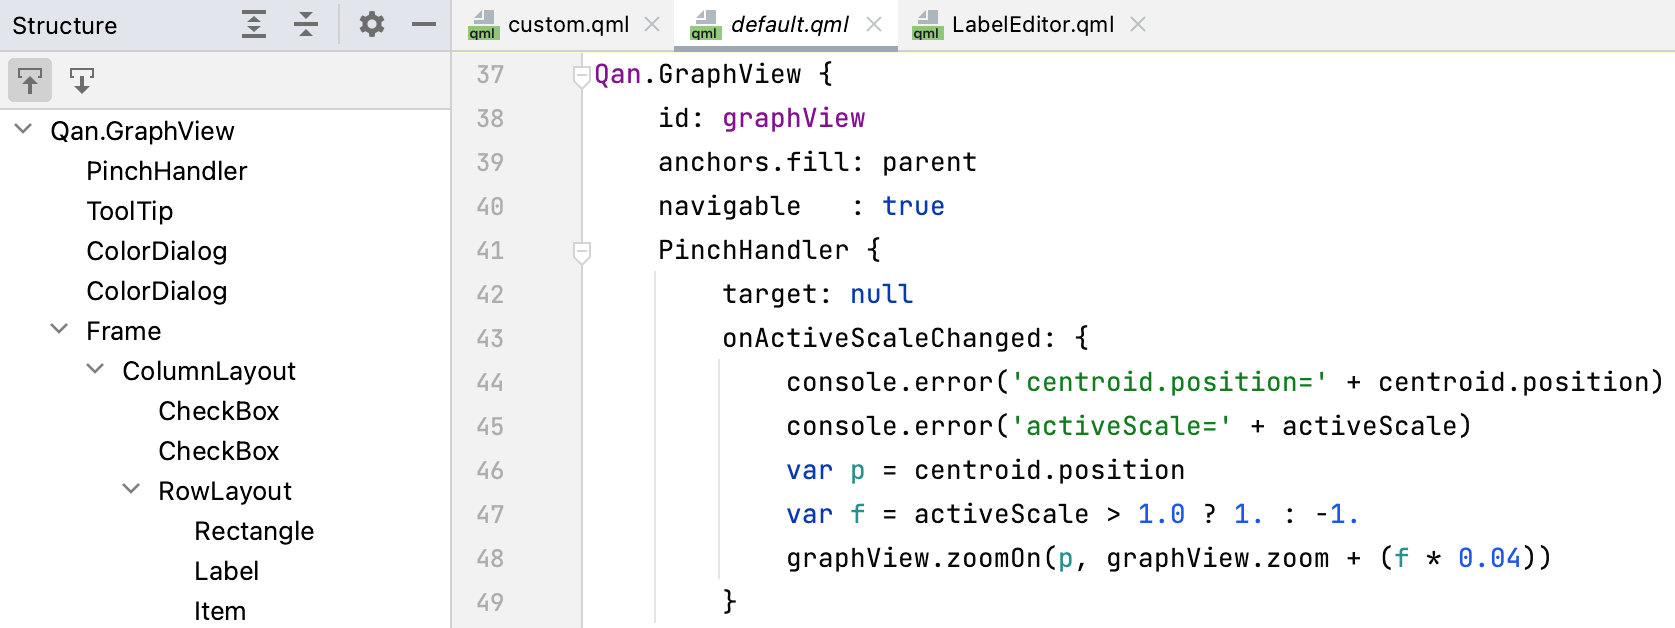Select the second CheckBox tree item

tap(219, 451)
